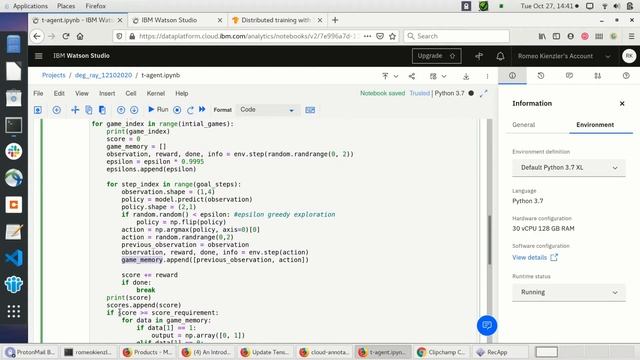Image resolution: width=640 pixels, height=360 pixels.
Task: Switch to the Environment tab
Action: click(595, 124)
